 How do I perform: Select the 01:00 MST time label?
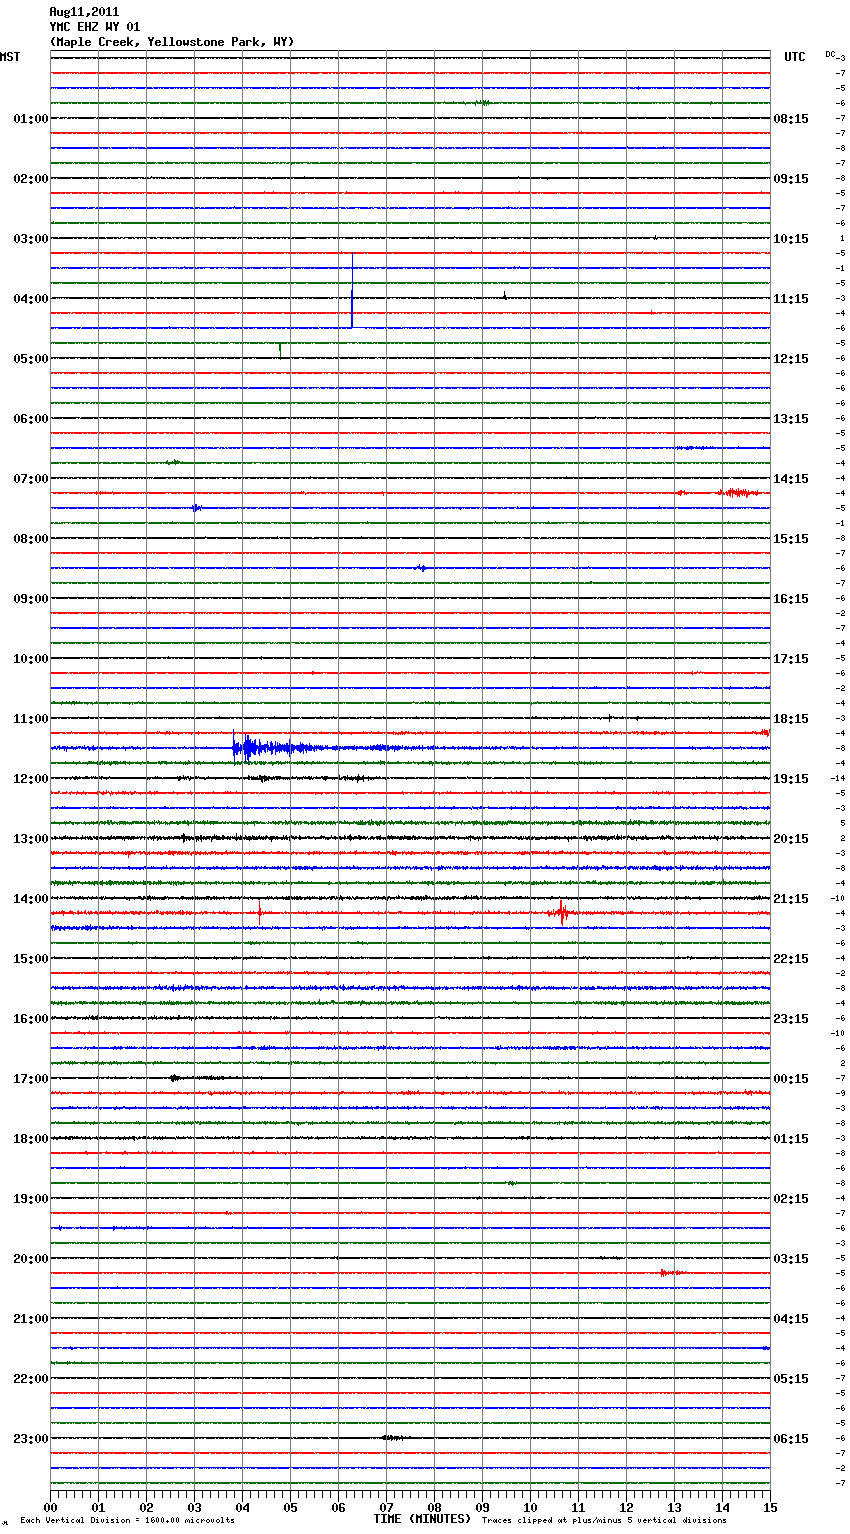[31, 119]
